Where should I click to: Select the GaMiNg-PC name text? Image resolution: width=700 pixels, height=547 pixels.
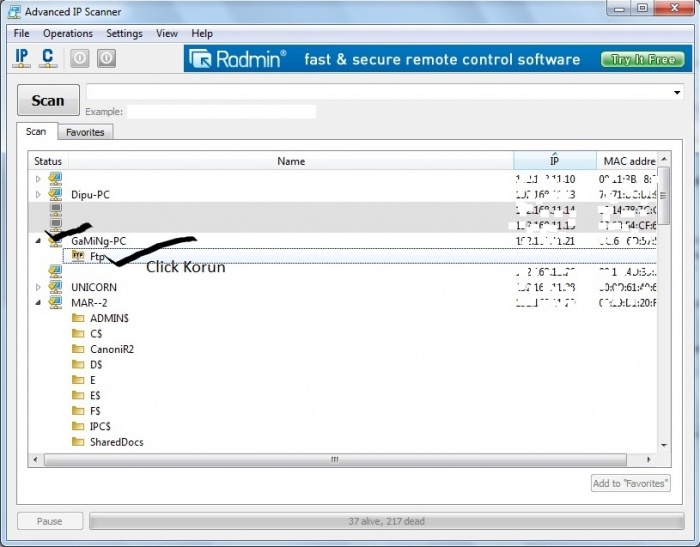(99, 241)
